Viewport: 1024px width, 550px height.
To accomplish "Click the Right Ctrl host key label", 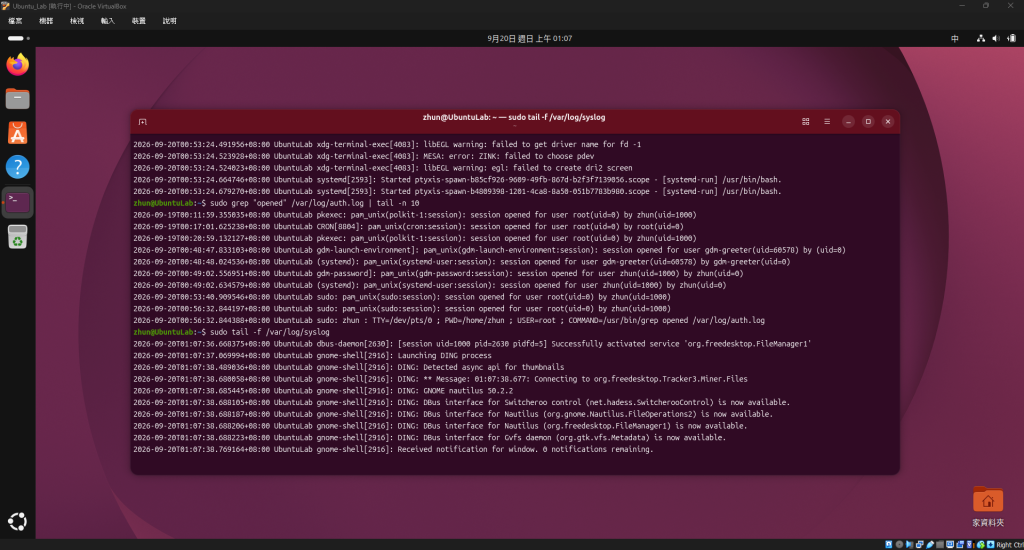I will click(1010, 544).
